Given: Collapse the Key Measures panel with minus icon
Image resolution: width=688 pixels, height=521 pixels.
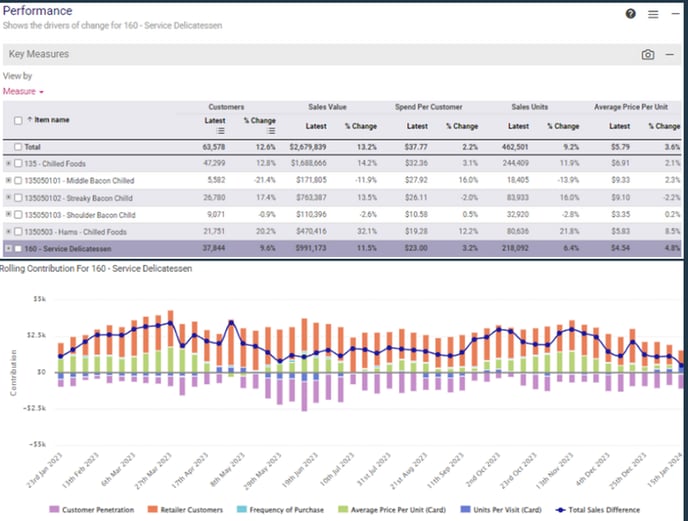Looking at the screenshot, I should [670, 55].
